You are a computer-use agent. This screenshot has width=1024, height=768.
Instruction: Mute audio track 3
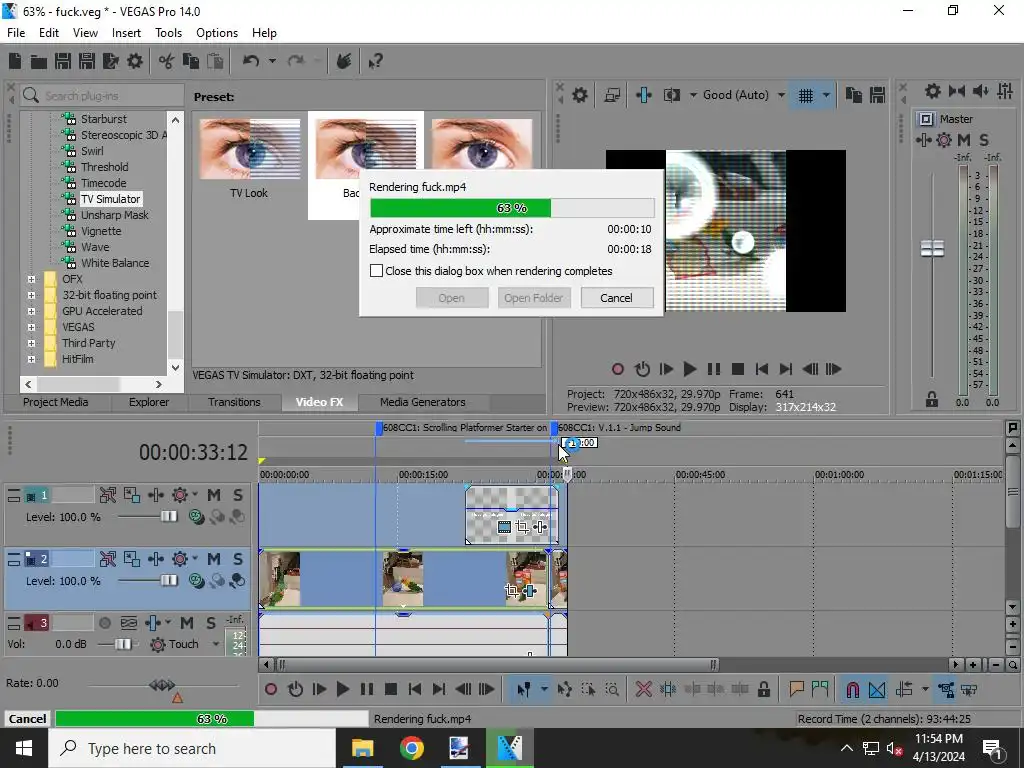coord(187,623)
